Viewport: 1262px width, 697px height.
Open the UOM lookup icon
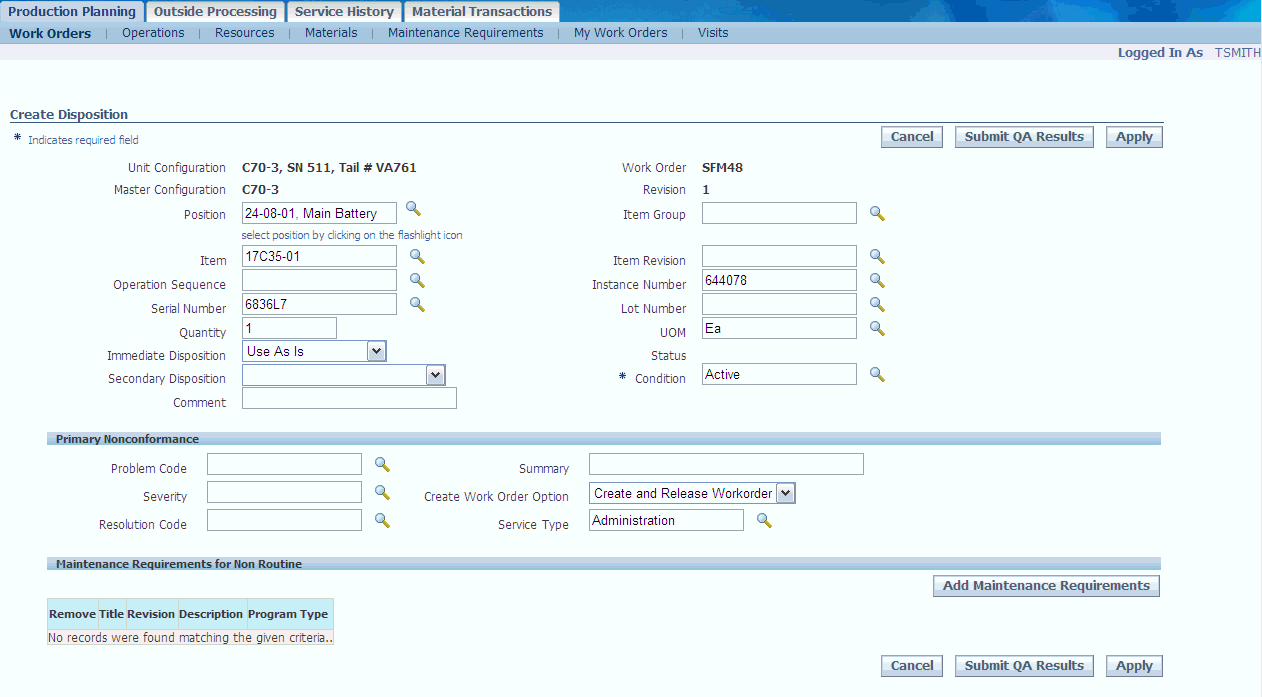(x=877, y=328)
